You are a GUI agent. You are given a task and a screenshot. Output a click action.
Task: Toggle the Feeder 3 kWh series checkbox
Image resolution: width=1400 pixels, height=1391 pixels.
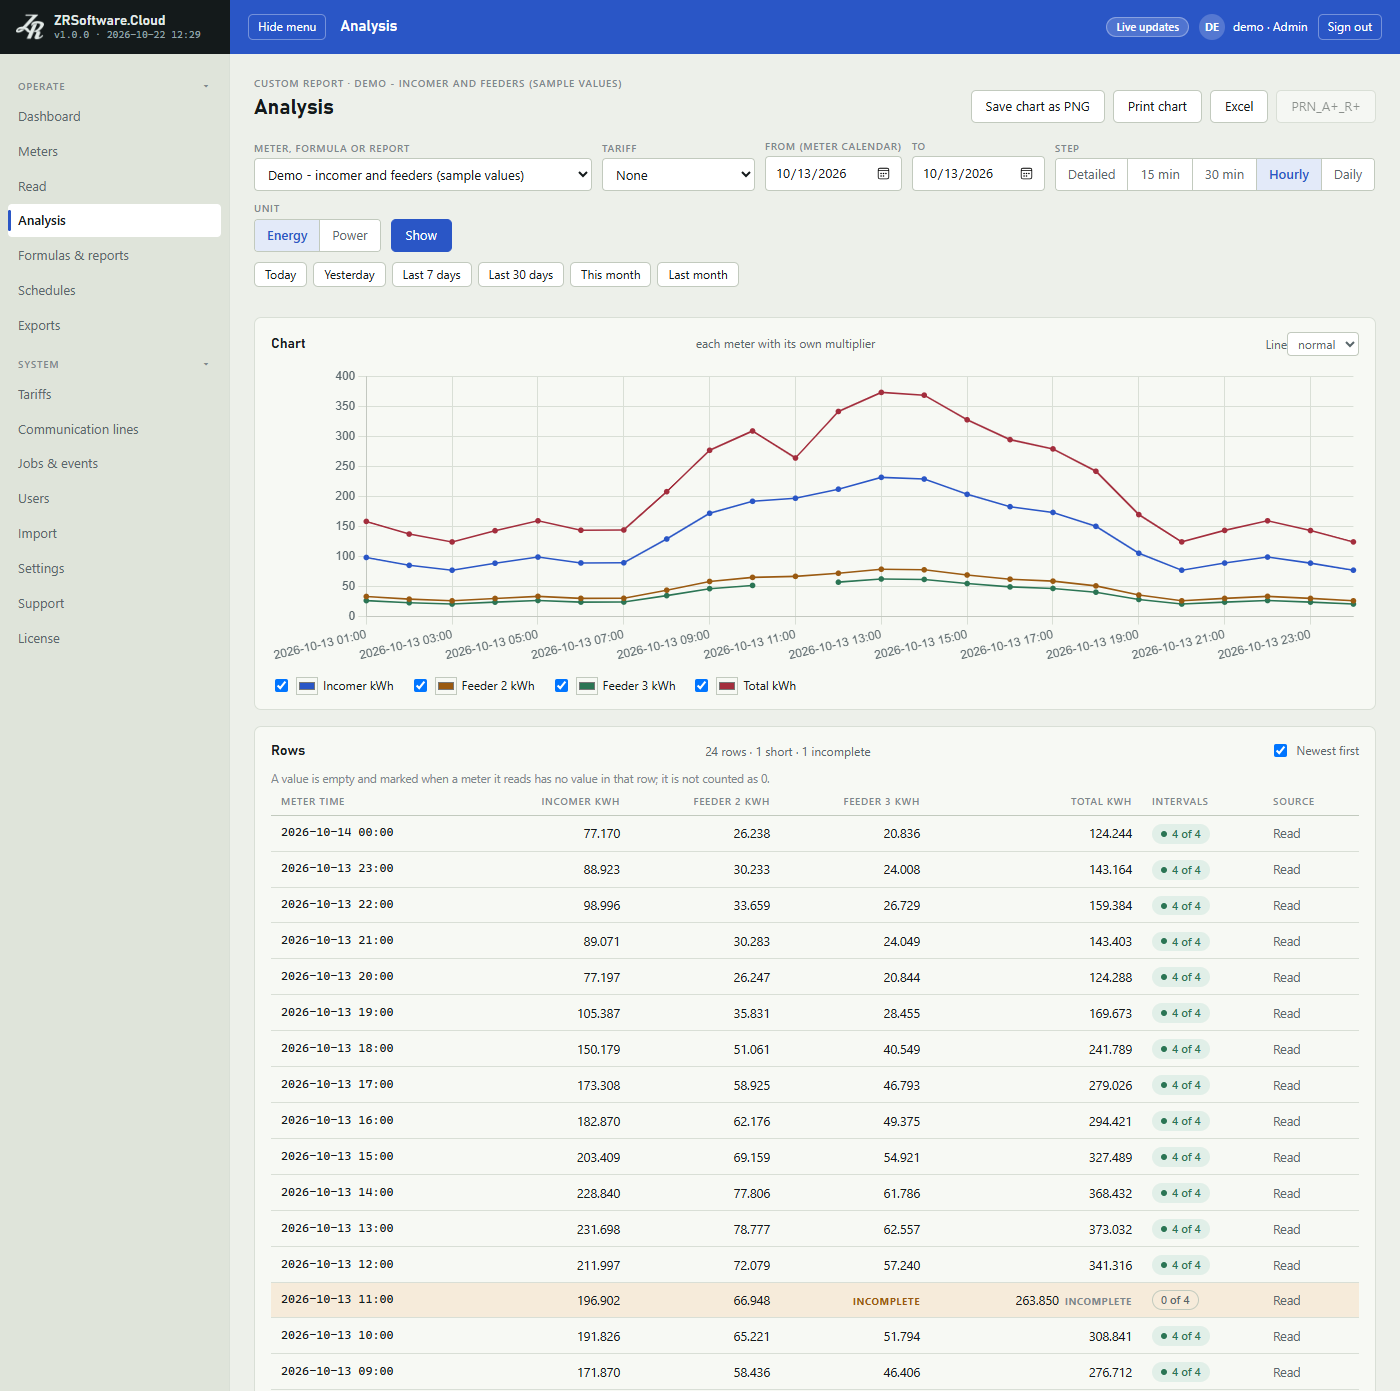562,686
